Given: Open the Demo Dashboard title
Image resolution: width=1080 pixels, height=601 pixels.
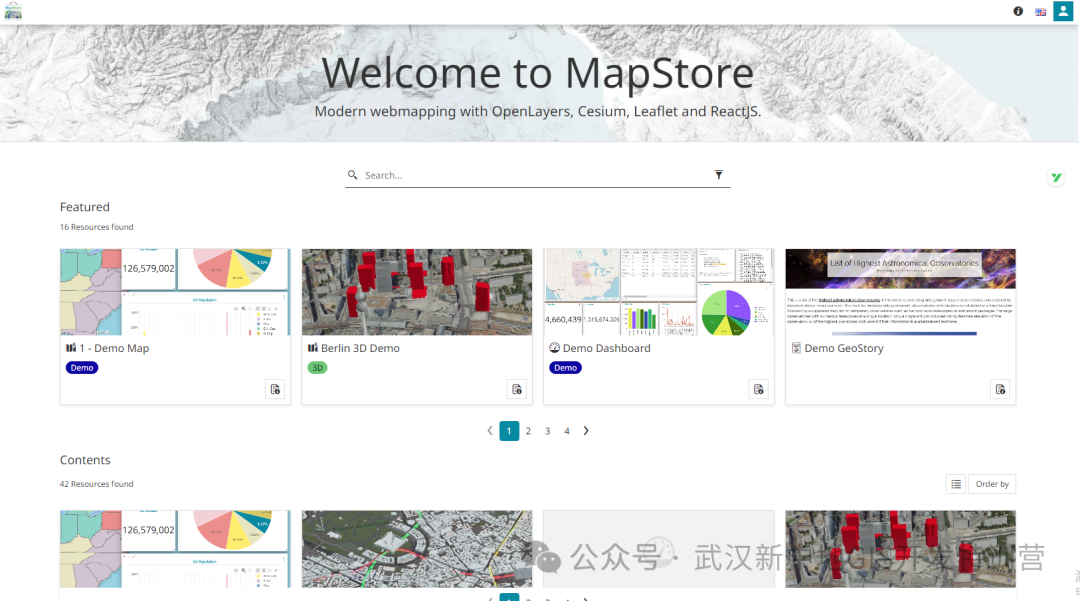Looking at the screenshot, I should pos(606,348).
